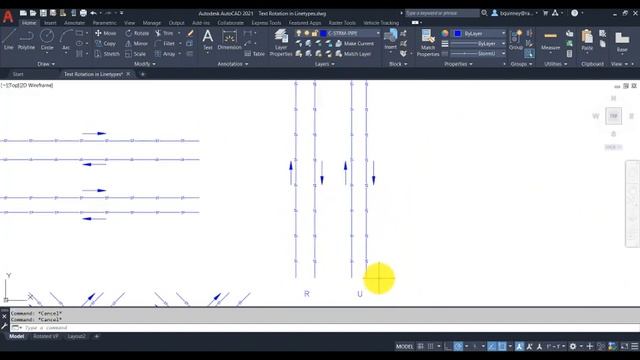Click the Erase pencil icon
The image size is (640, 360).
click(x=190, y=33)
